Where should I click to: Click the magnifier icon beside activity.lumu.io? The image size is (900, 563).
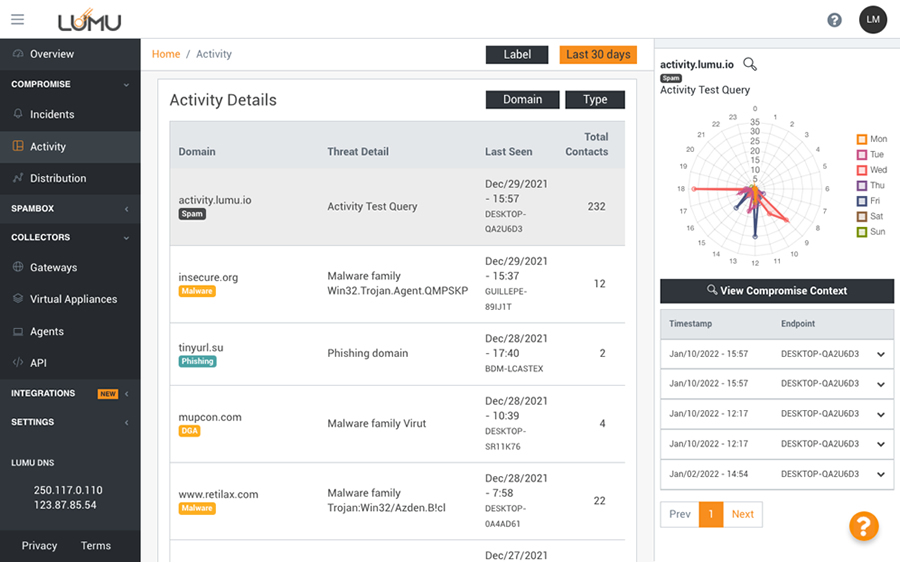coord(750,64)
